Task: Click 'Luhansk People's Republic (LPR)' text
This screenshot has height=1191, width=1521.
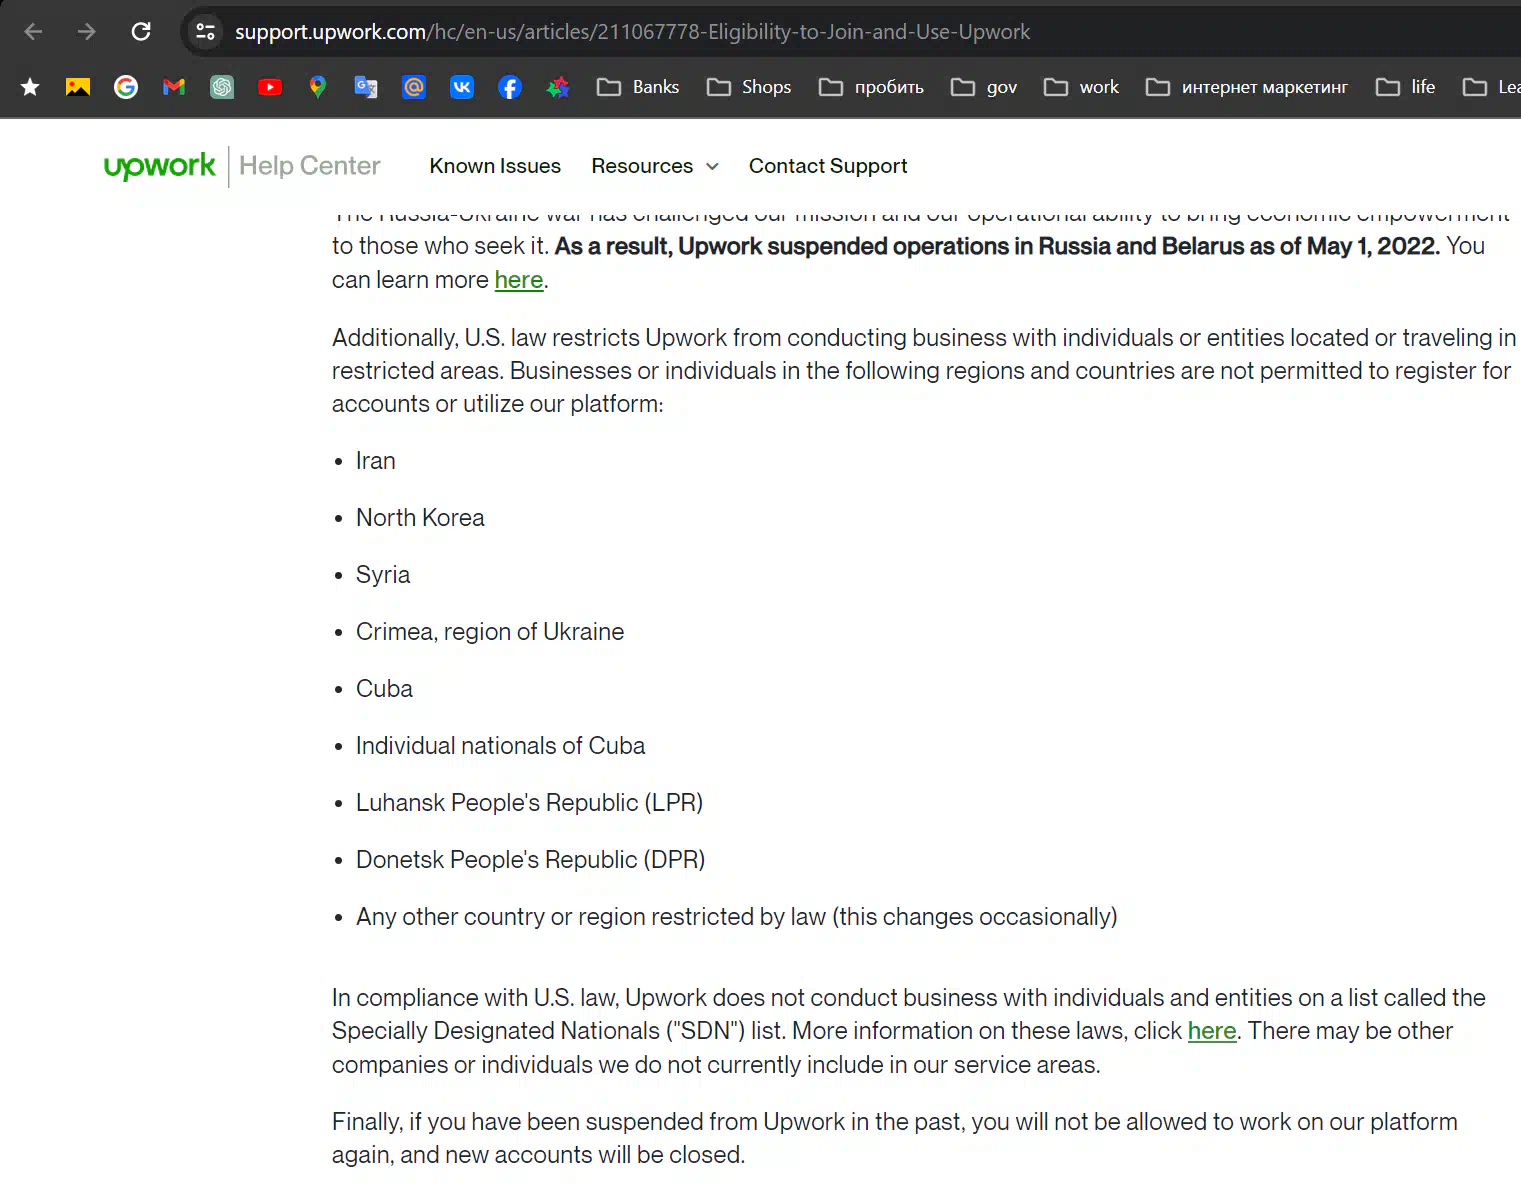Action: pos(529,803)
